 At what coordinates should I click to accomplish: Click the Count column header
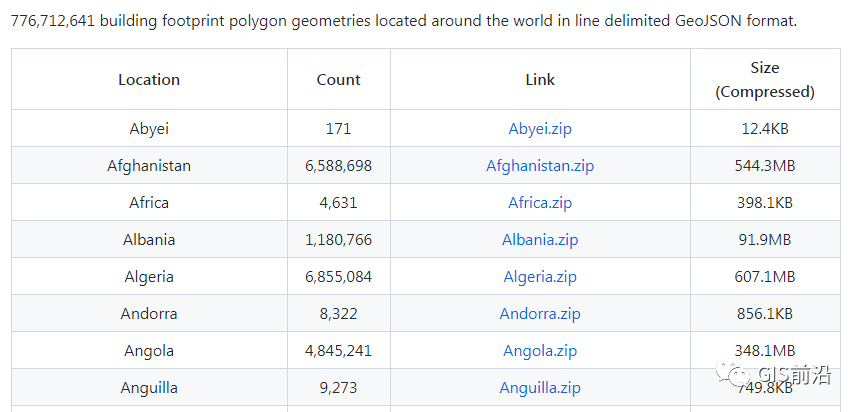(338, 80)
